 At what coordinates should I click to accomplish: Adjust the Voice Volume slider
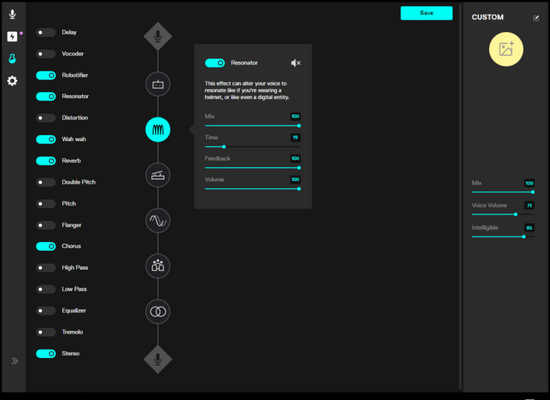[x=503, y=214]
